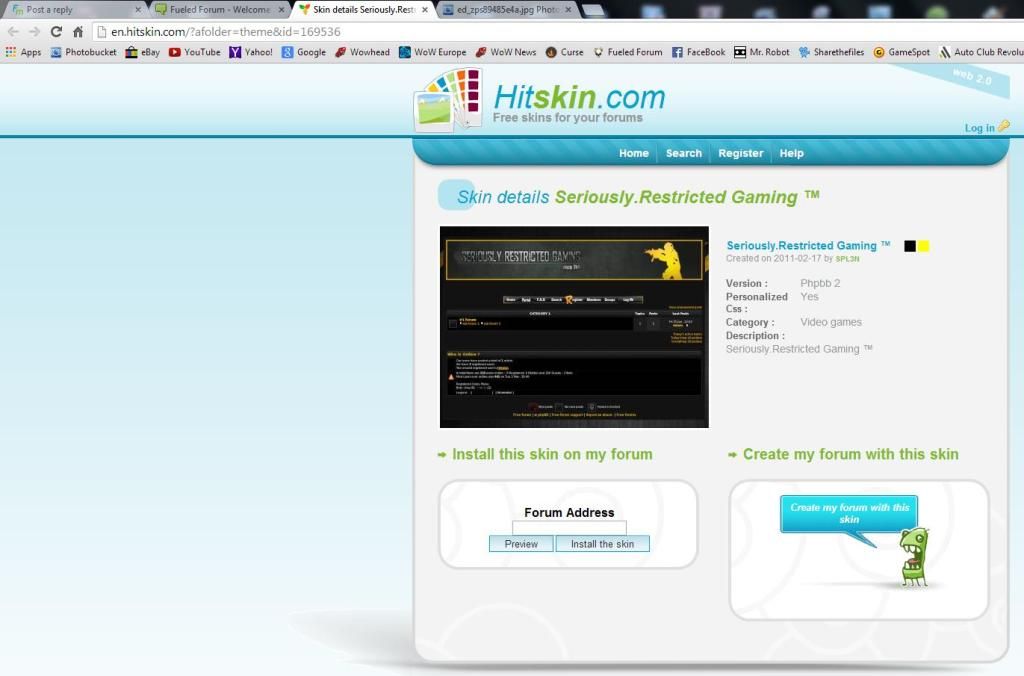This screenshot has height=676, width=1024.
Task: Open the eBay bookmark
Action: [143, 52]
